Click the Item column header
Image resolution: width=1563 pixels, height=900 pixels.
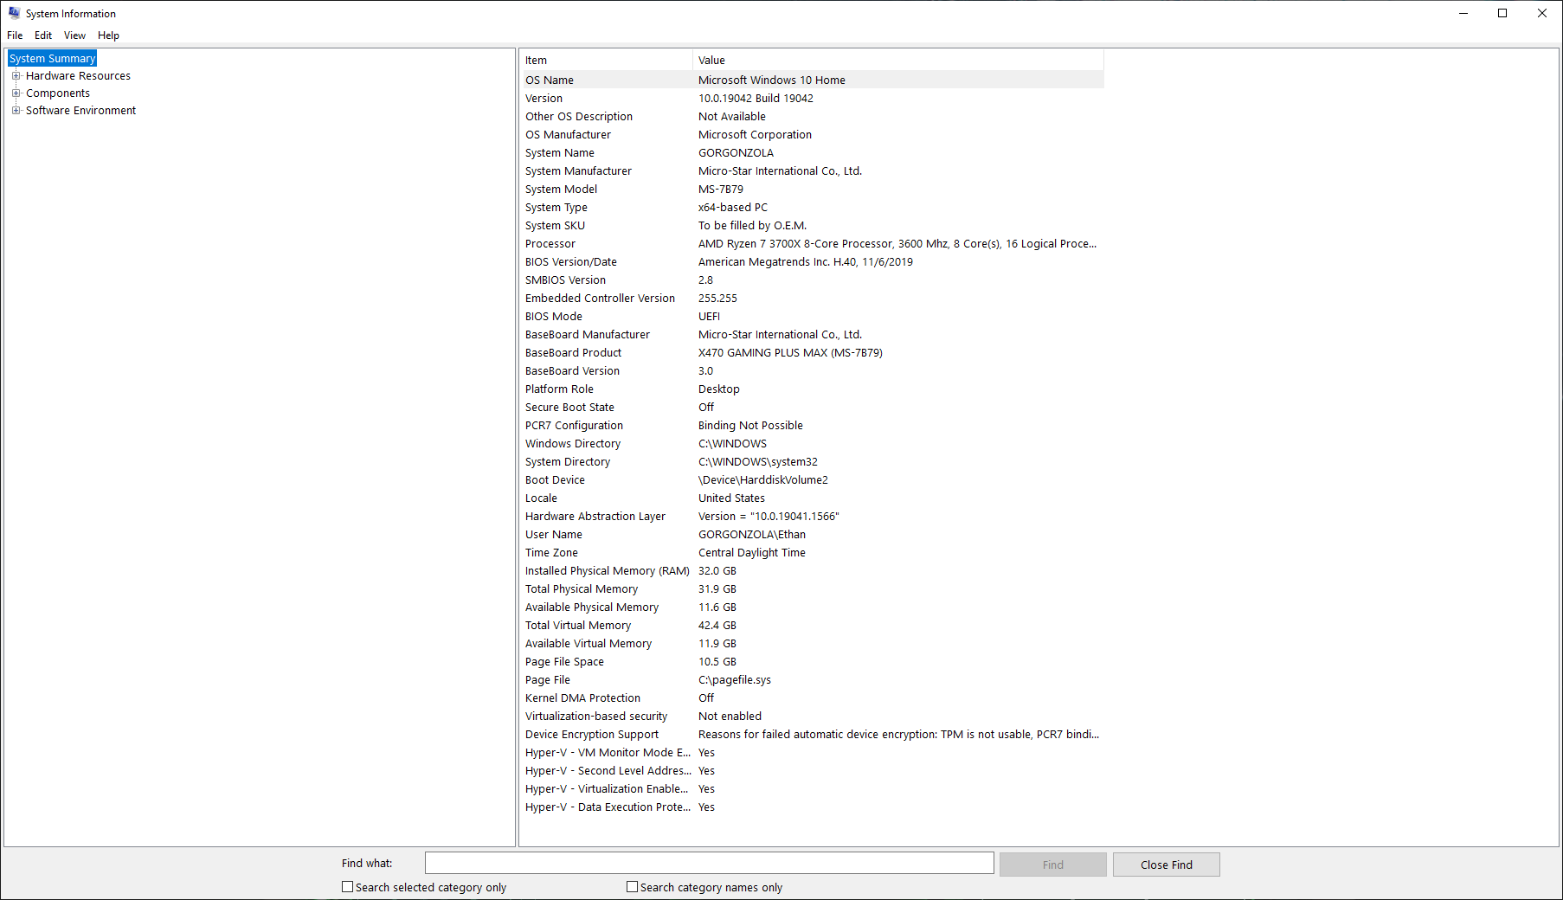[x=606, y=60]
